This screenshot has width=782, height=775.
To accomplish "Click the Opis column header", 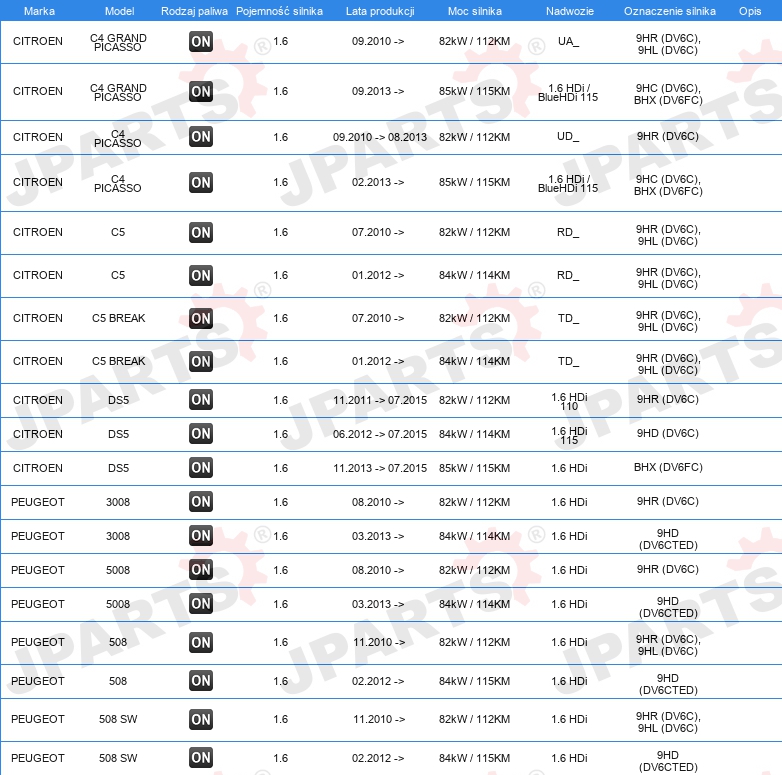I will point(750,11).
